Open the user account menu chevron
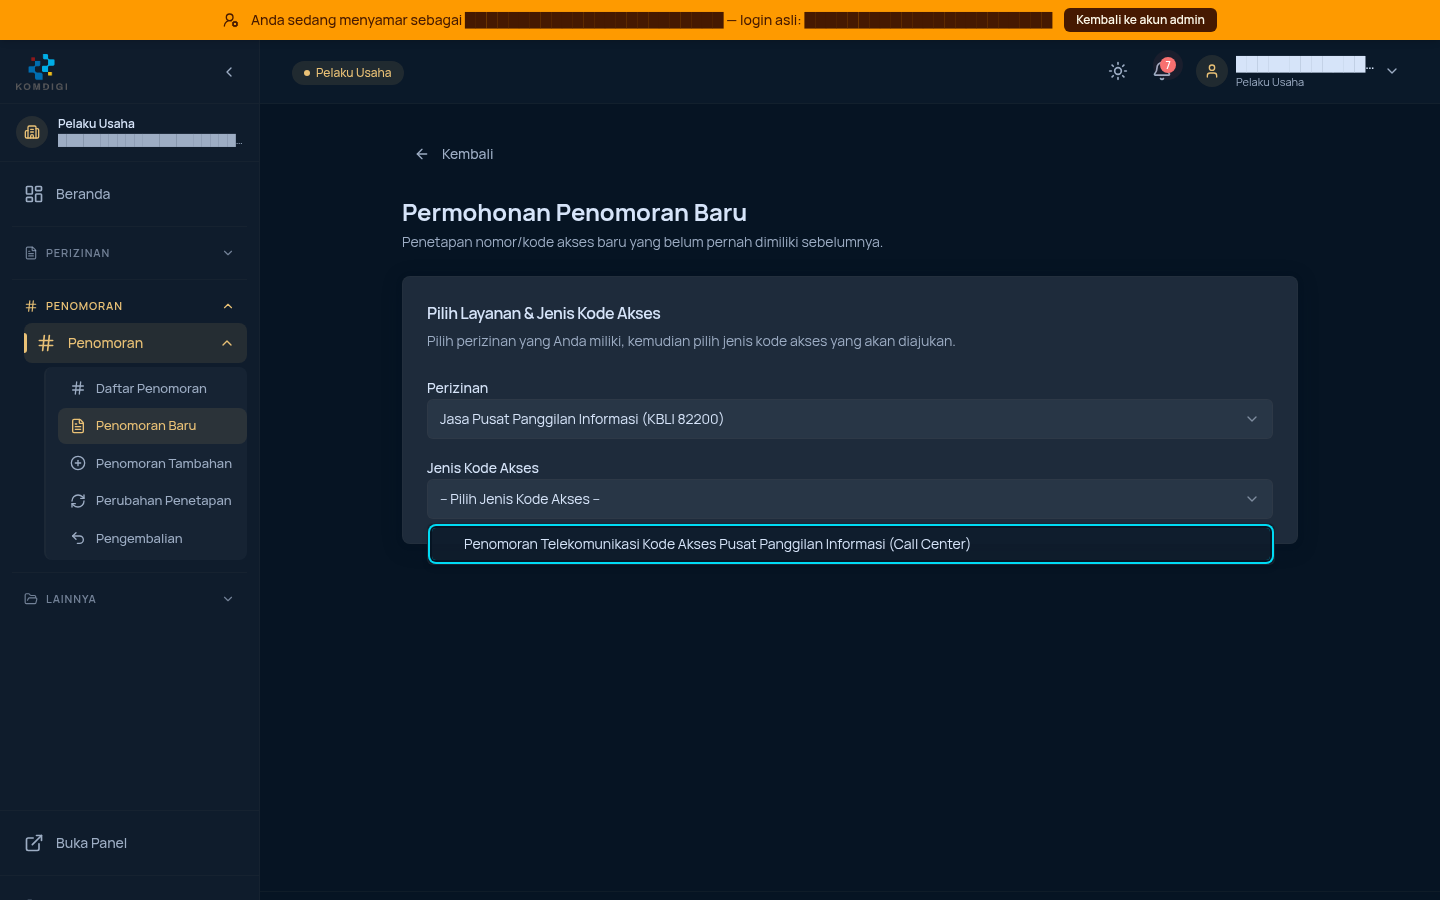Screen dimensions: 1440x900 point(1392,71)
